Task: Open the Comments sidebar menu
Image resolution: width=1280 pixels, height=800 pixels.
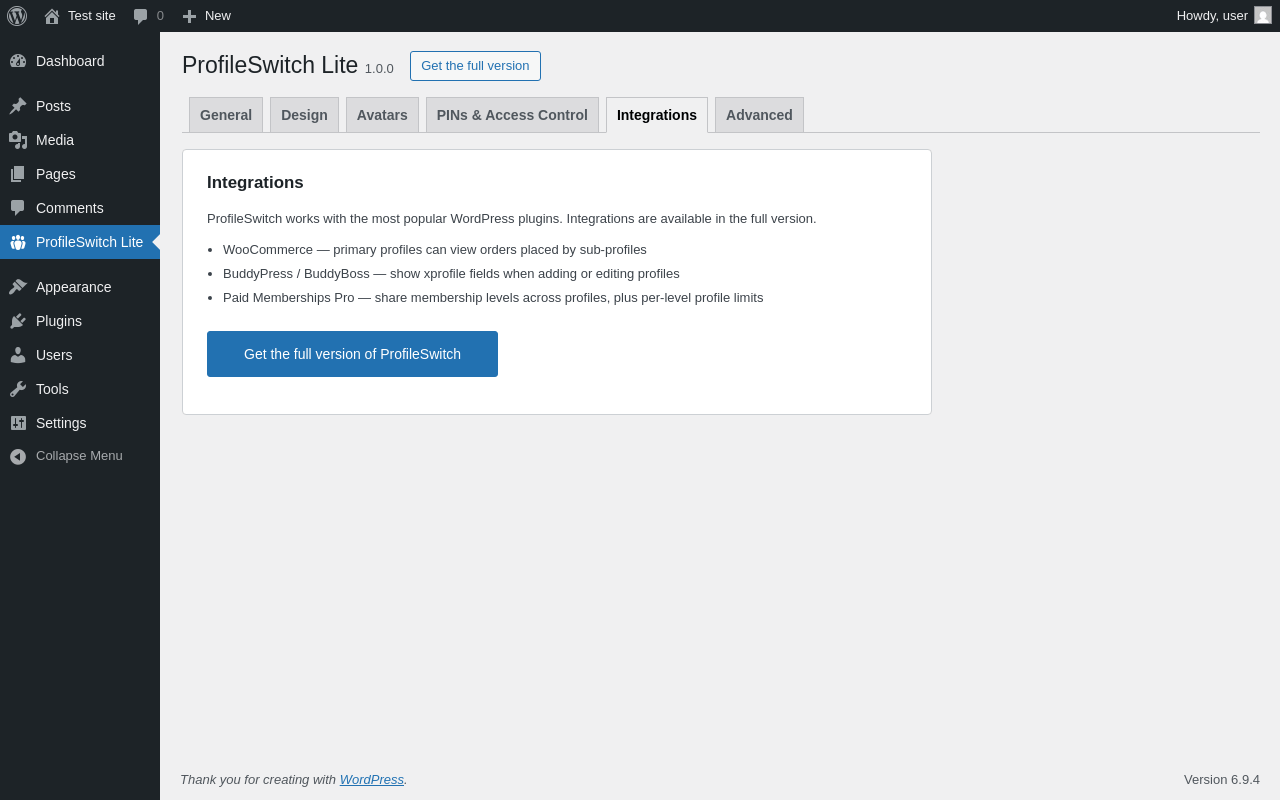Action: 80,208
